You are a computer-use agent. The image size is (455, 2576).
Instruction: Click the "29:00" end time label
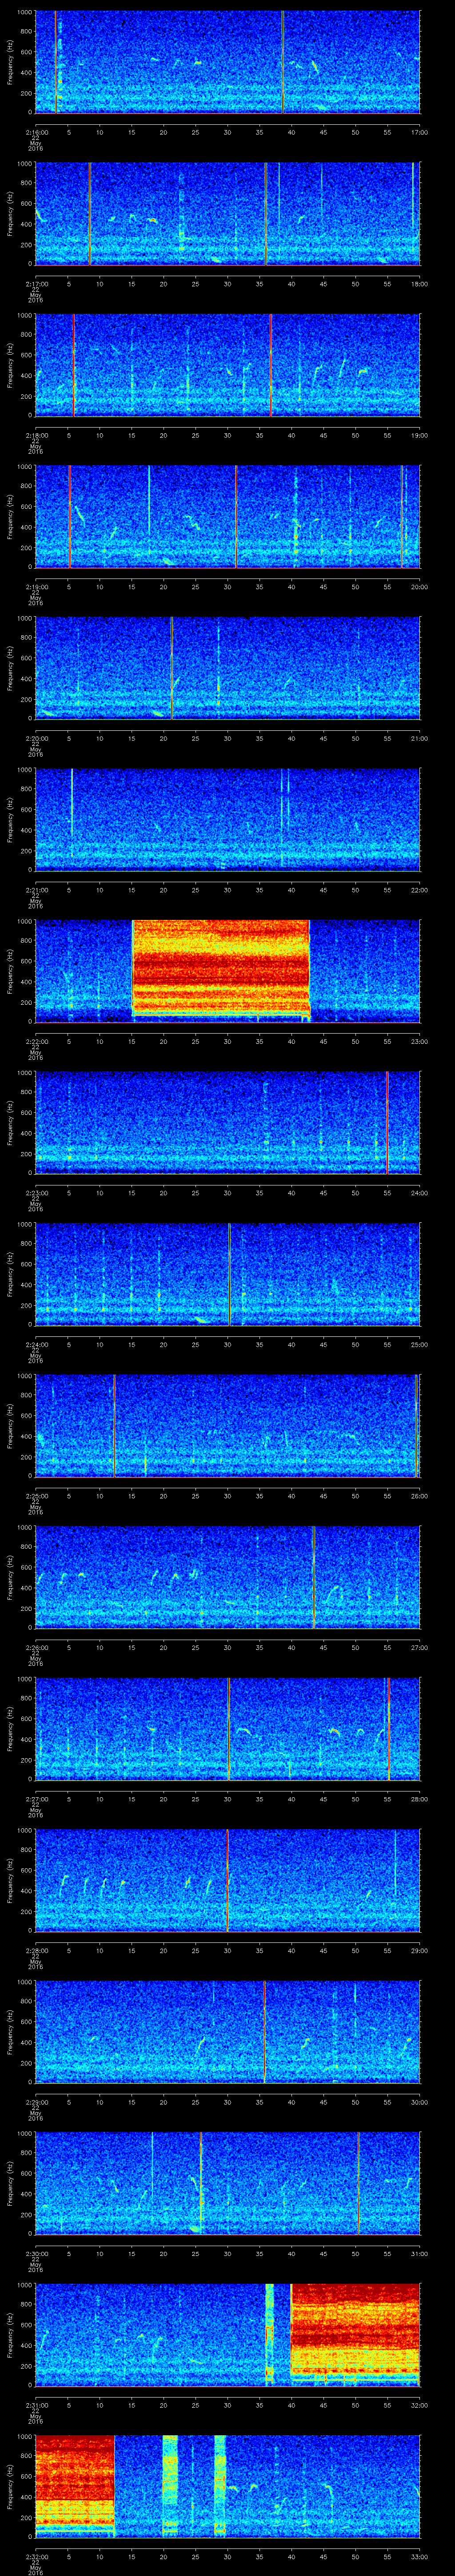point(419,1950)
